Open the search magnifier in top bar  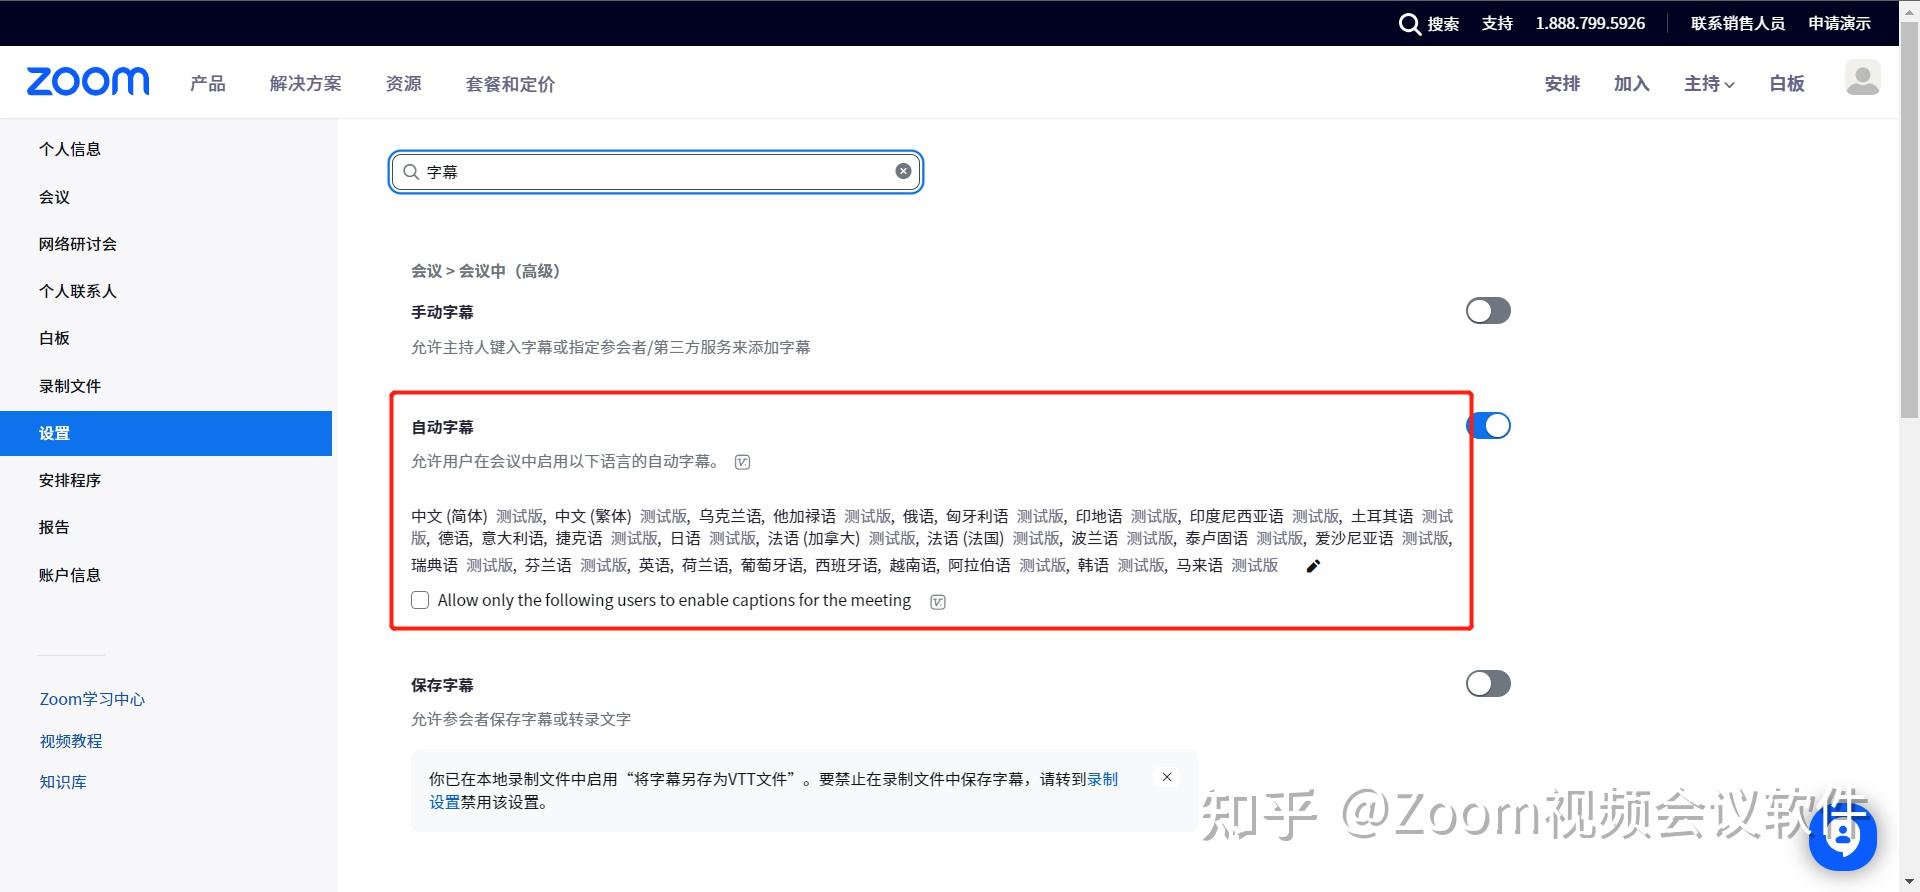coord(1409,24)
